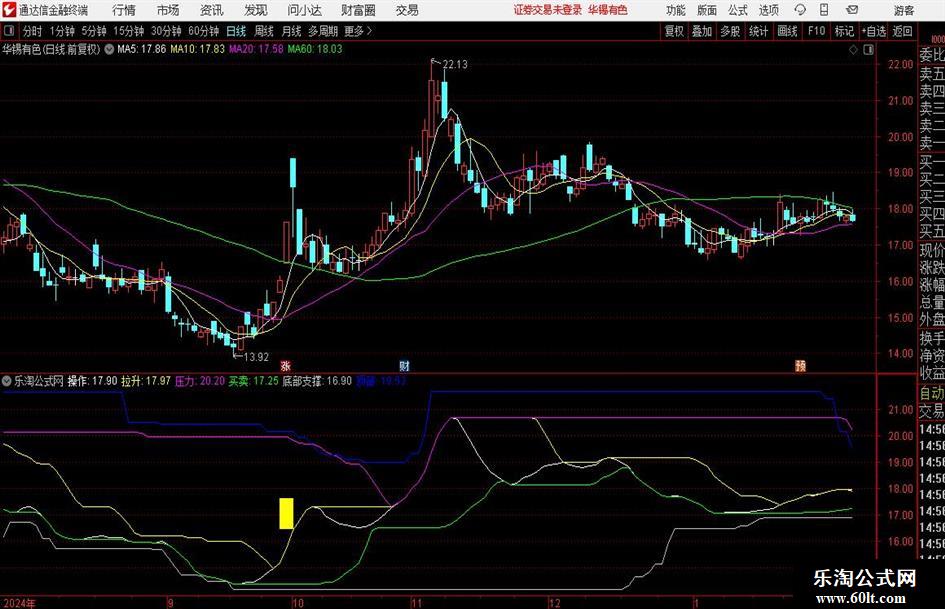Viewport: 945px width, 609px height.
Task: Open the 选项 menu
Action: point(768,10)
